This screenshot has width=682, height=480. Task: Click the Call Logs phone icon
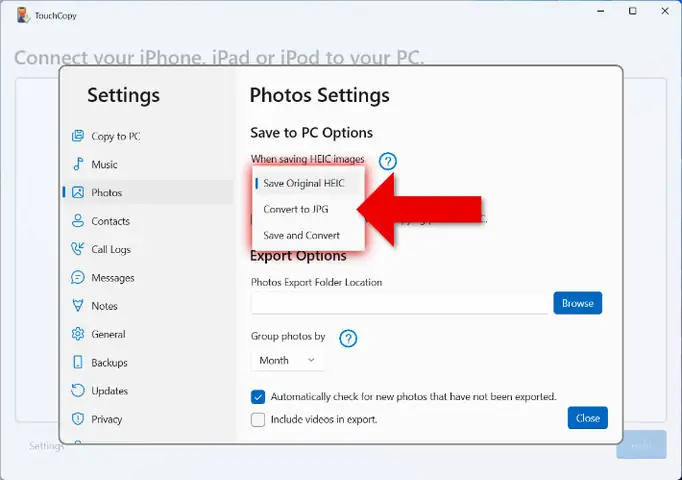(77, 249)
